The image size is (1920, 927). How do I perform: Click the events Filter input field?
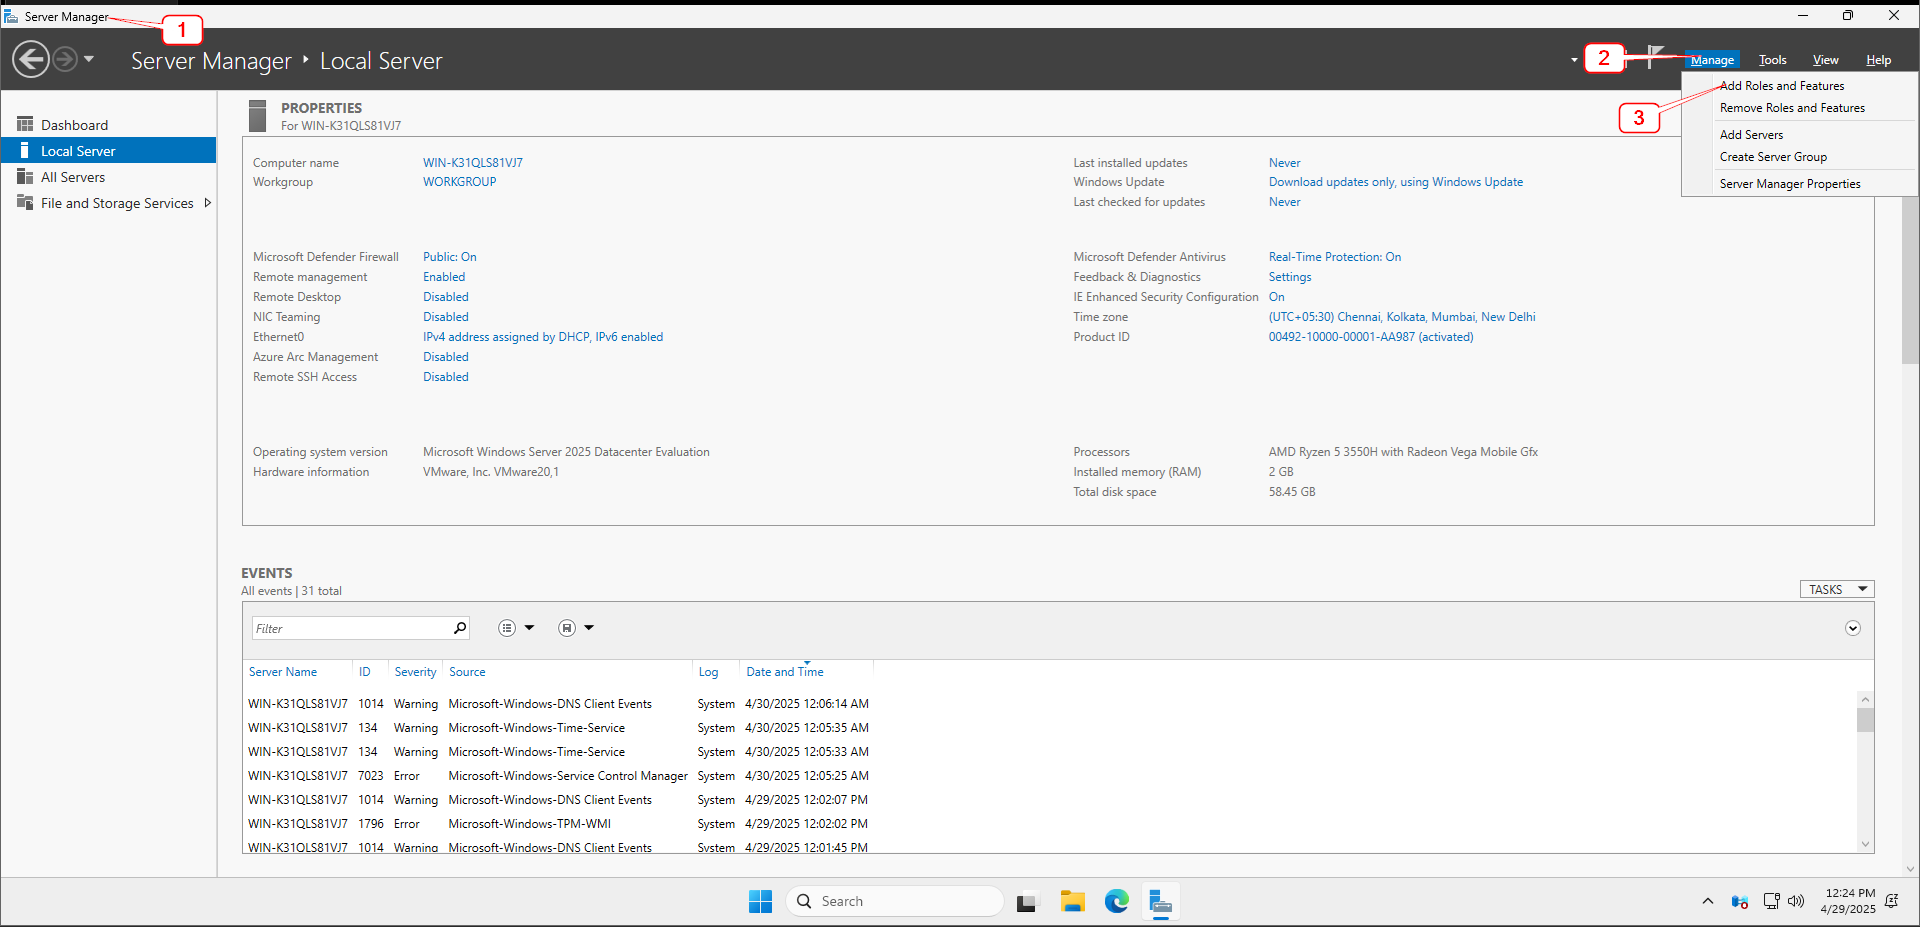pos(352,628)
